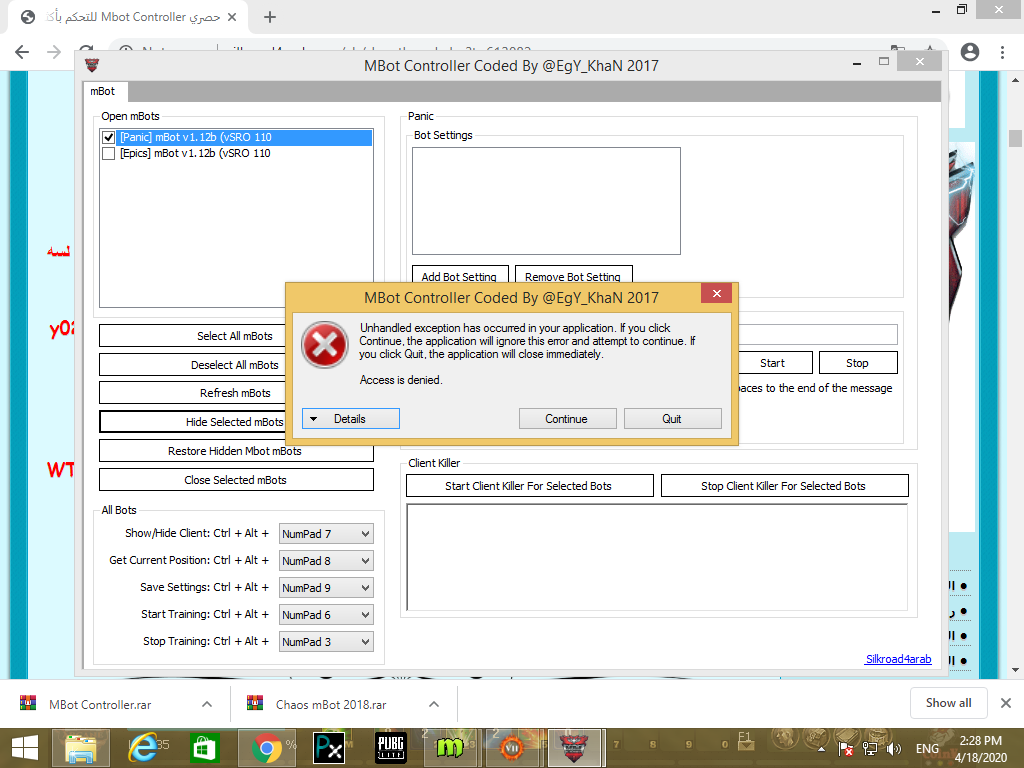Click the Start button
Screen dimensions: 1024x768
click(x=775, y=363)
